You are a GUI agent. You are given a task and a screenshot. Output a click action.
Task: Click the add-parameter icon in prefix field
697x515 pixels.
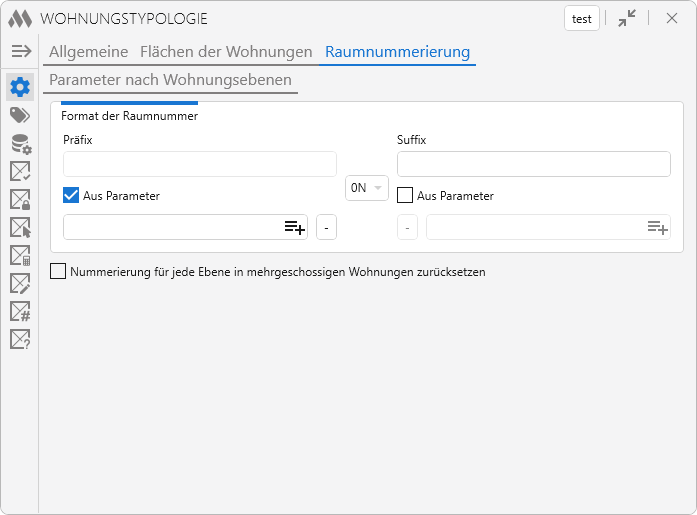click(294, 228)
